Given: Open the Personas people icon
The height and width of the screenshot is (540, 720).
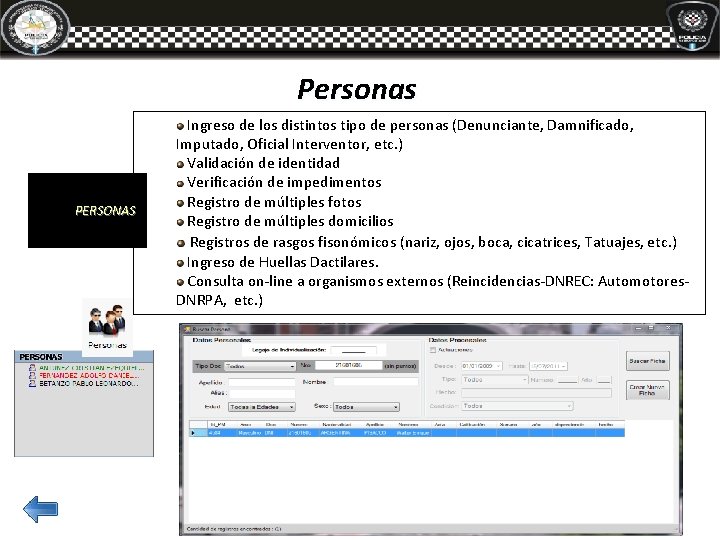Looking at the screenshot, I should point(107,320).
